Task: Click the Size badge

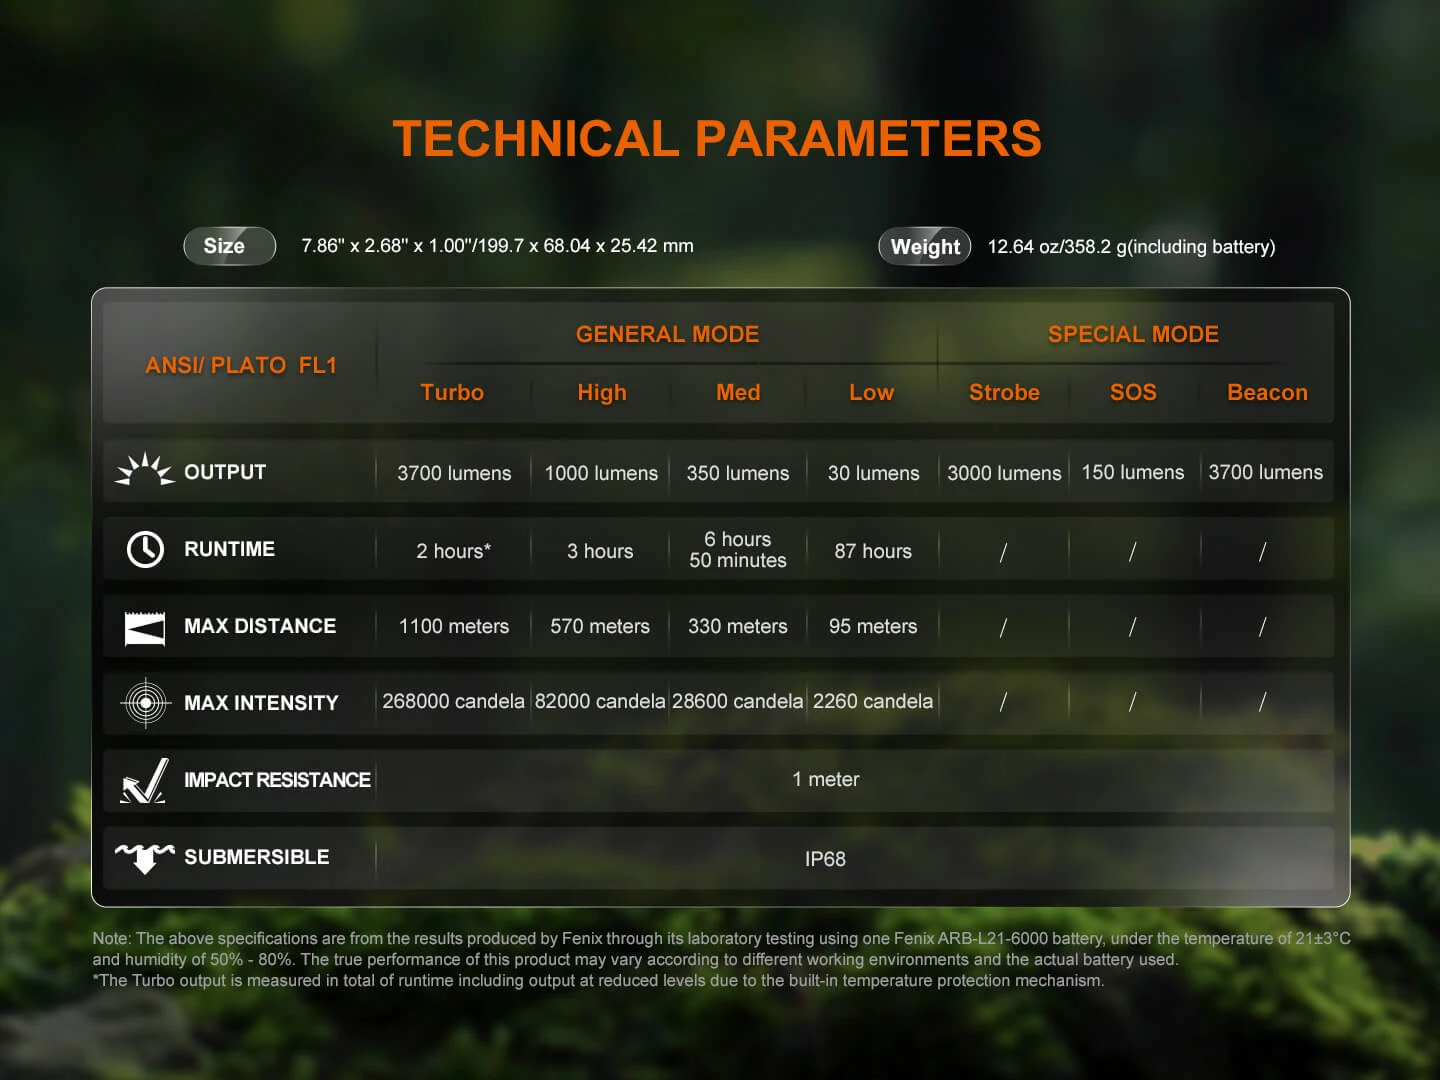Action: (229, 246)
